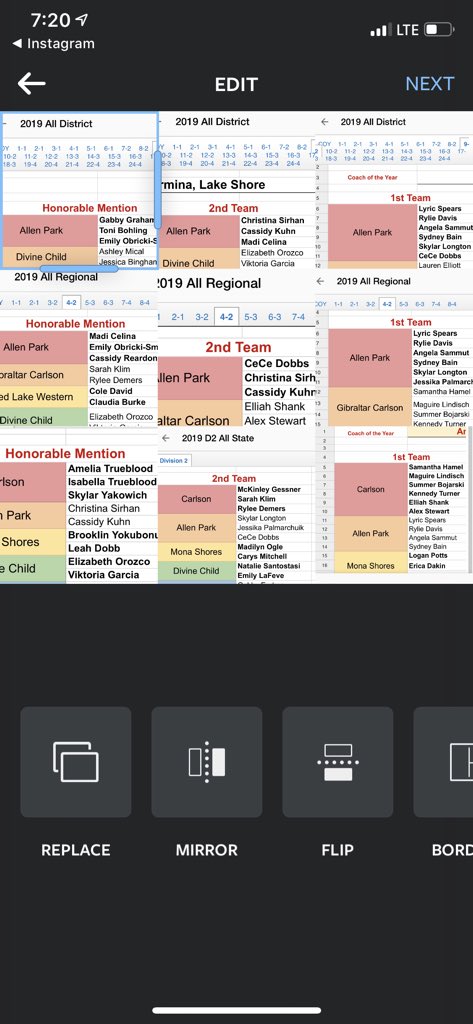473x1024 pixels.
Task: Apply the Mirror tool
Action: (207, 762)
